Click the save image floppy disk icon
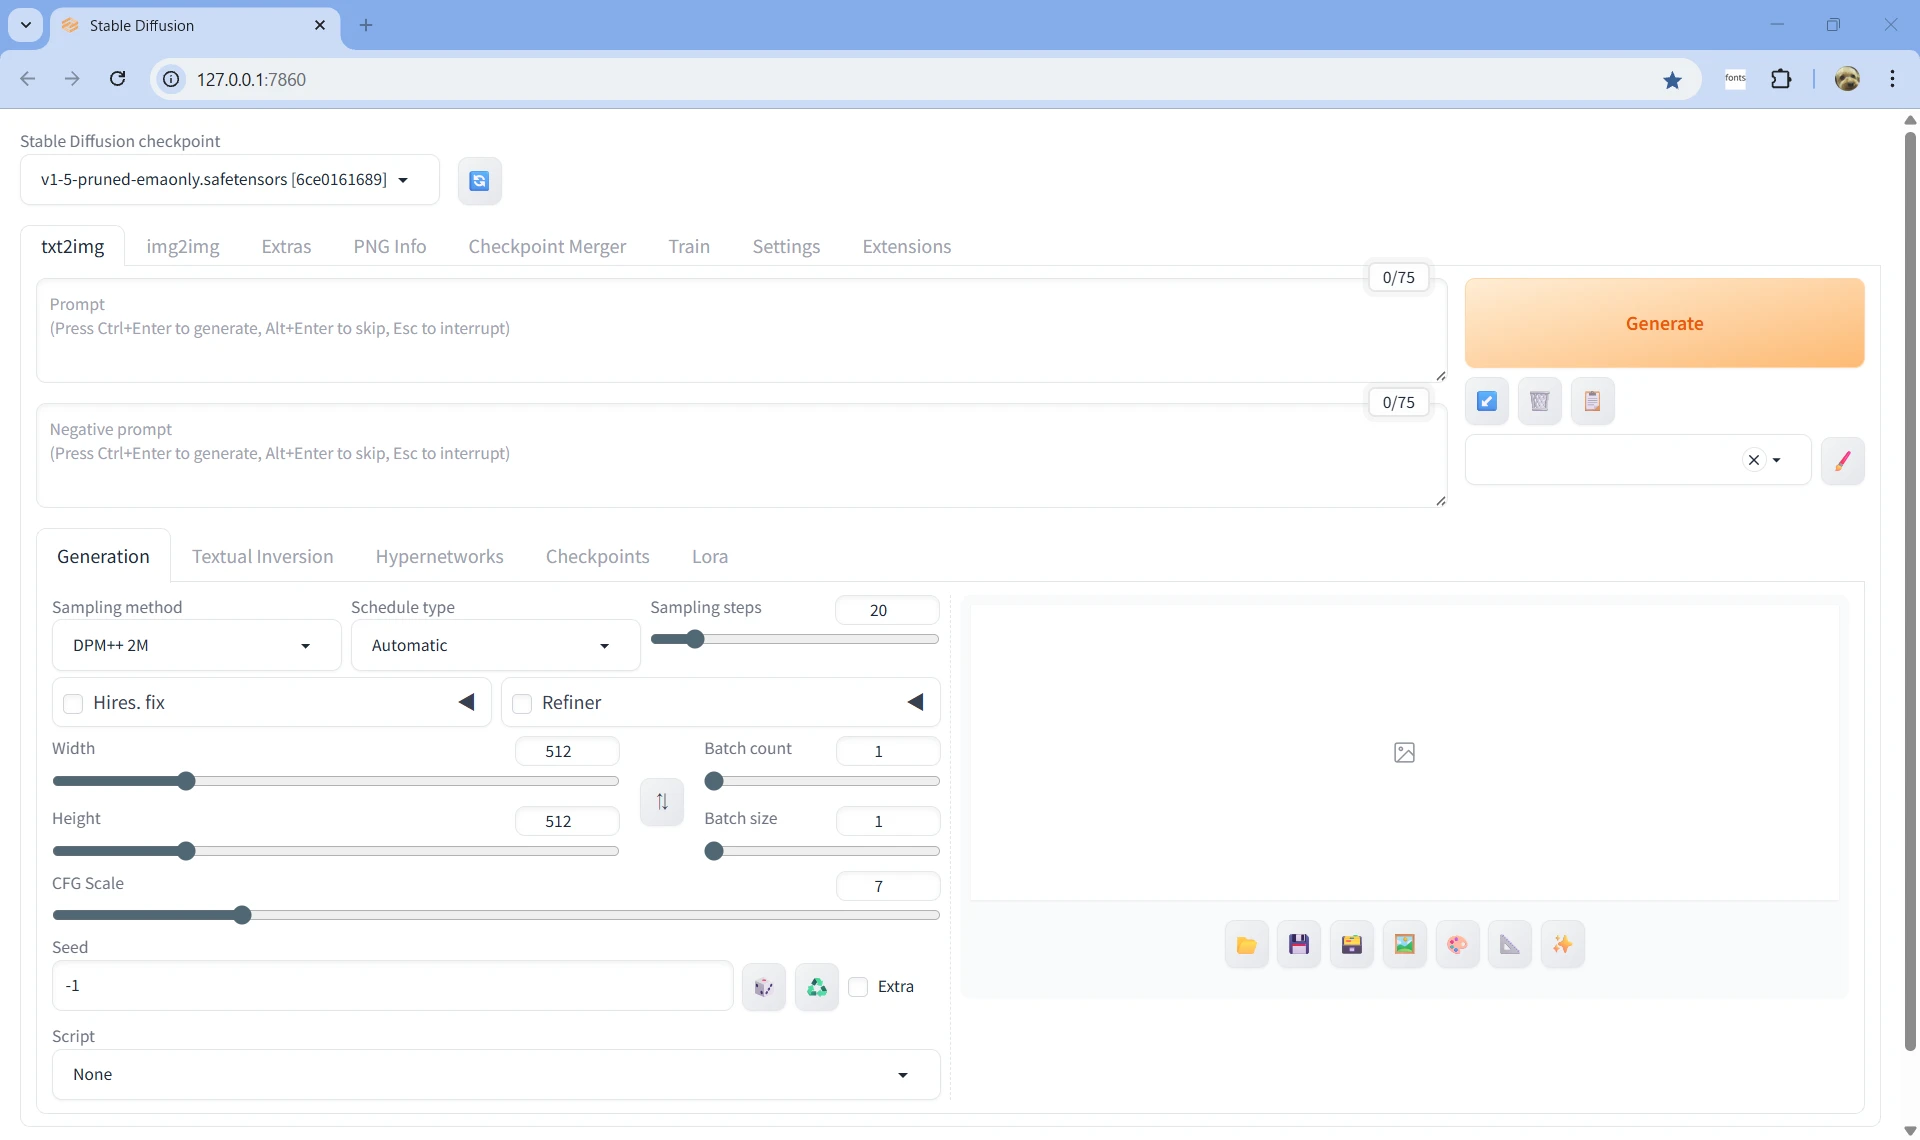Screen dimensions: 1920x1140 pyautogui.click(x=1299, y=945)
